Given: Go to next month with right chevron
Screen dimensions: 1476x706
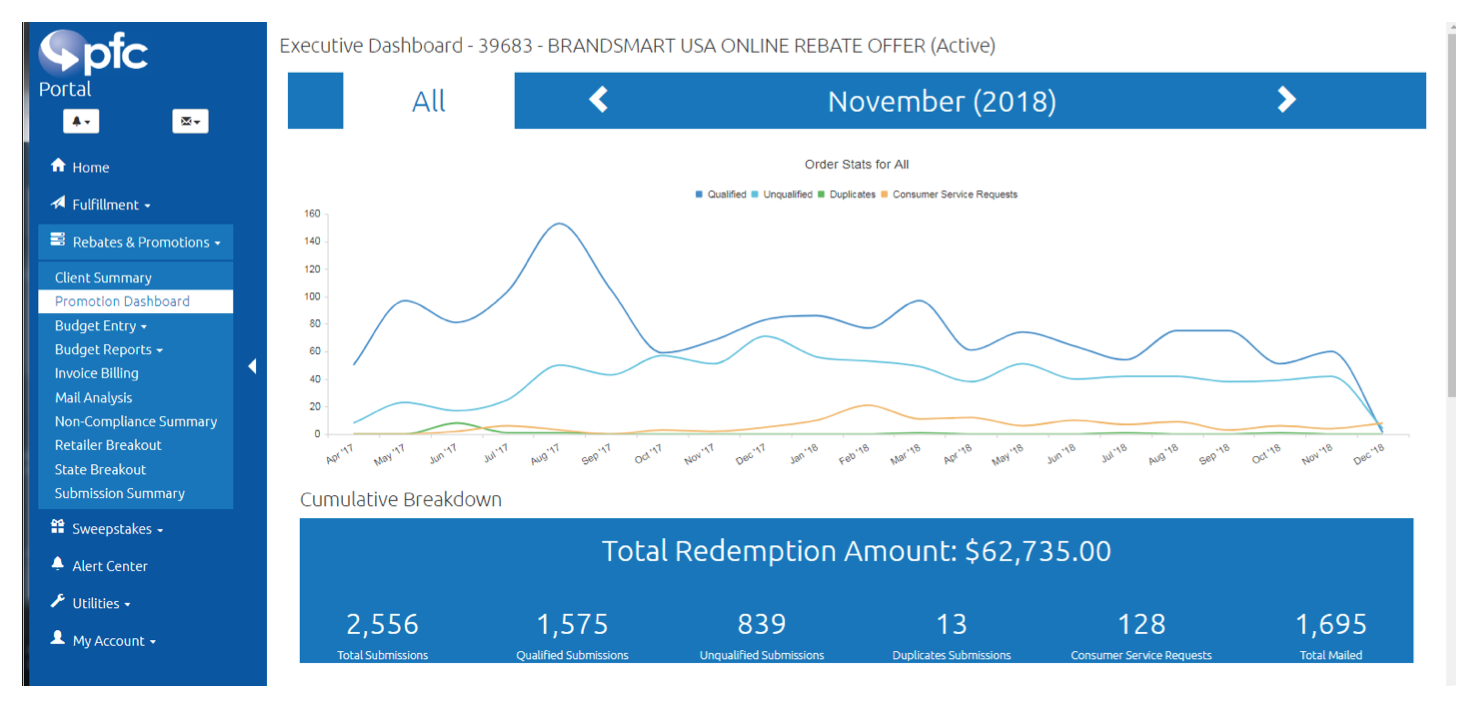Looking at the screenshot, I should pos(1287,99).
